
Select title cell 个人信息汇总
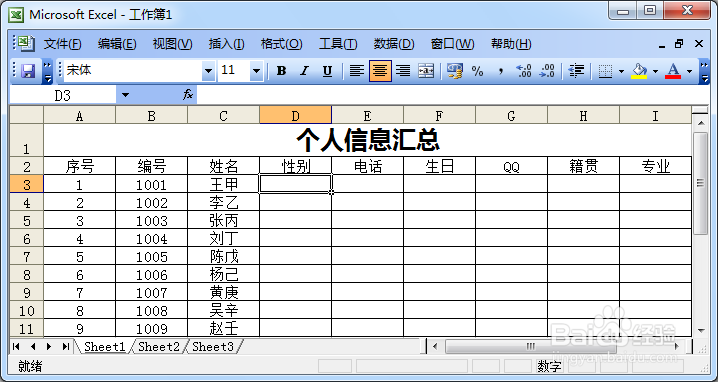(367, 140)
